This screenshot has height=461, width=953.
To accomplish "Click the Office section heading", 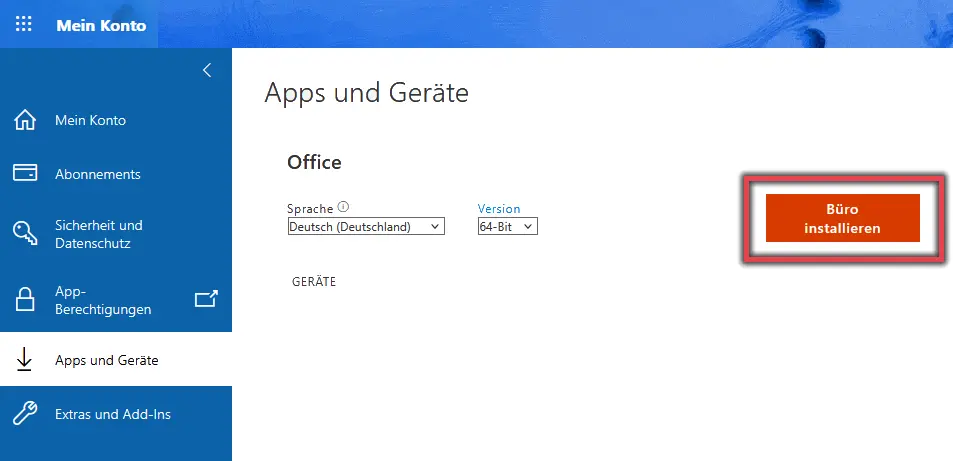I will pos(314,162).
